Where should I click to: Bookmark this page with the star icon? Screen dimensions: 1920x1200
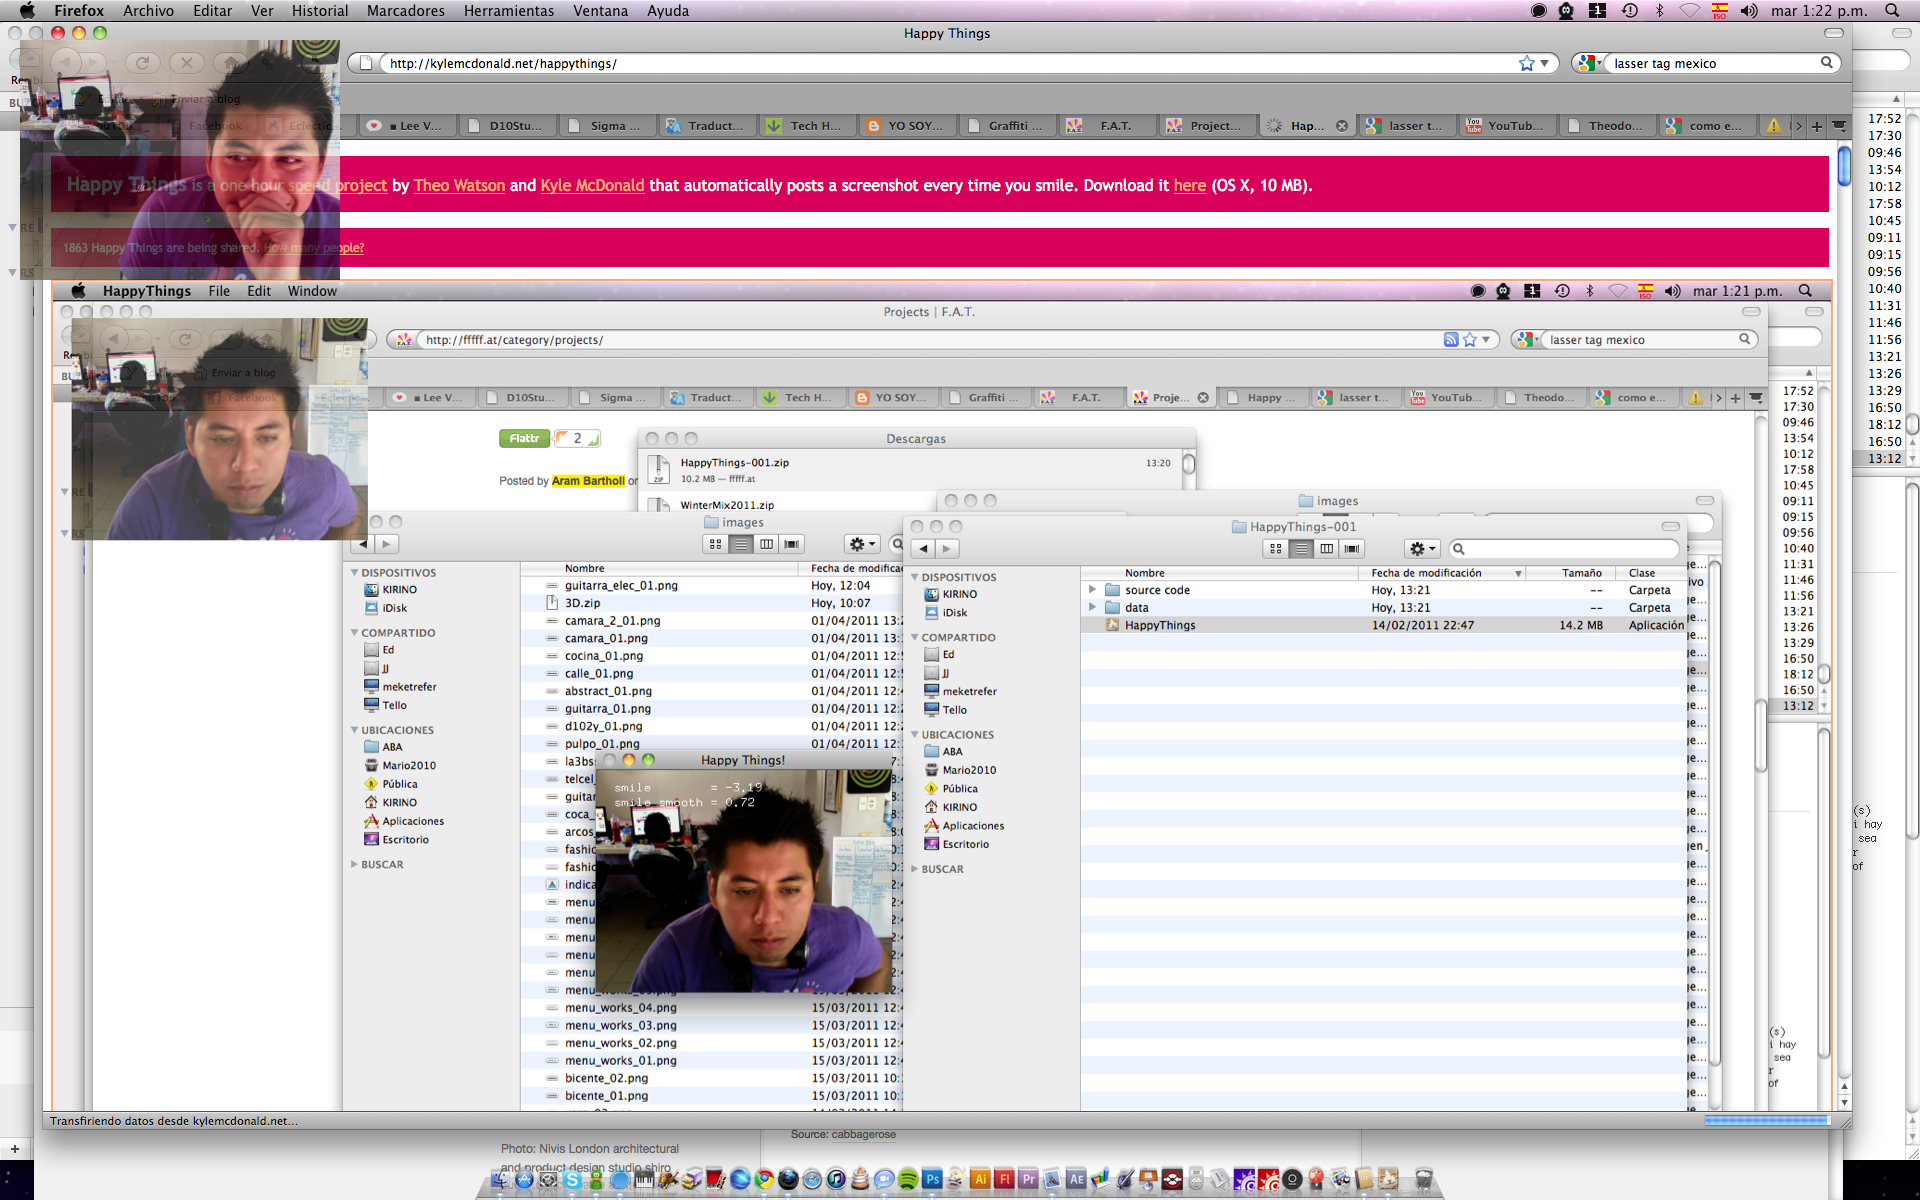[1526, 63]
